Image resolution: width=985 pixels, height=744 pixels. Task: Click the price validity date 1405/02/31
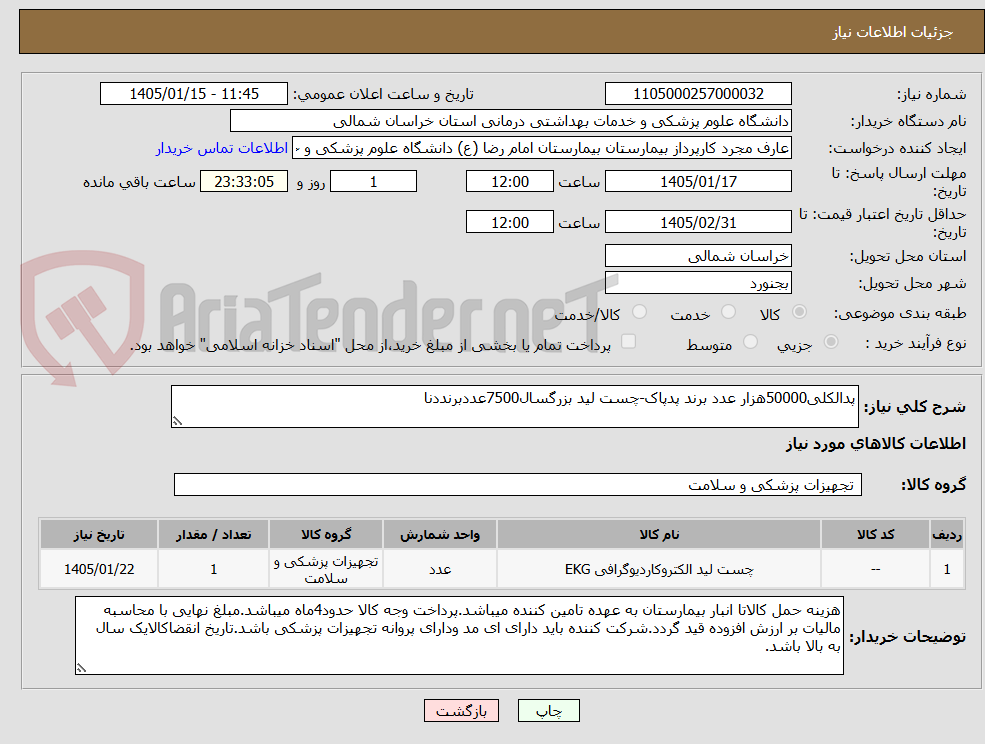[698, 222]
